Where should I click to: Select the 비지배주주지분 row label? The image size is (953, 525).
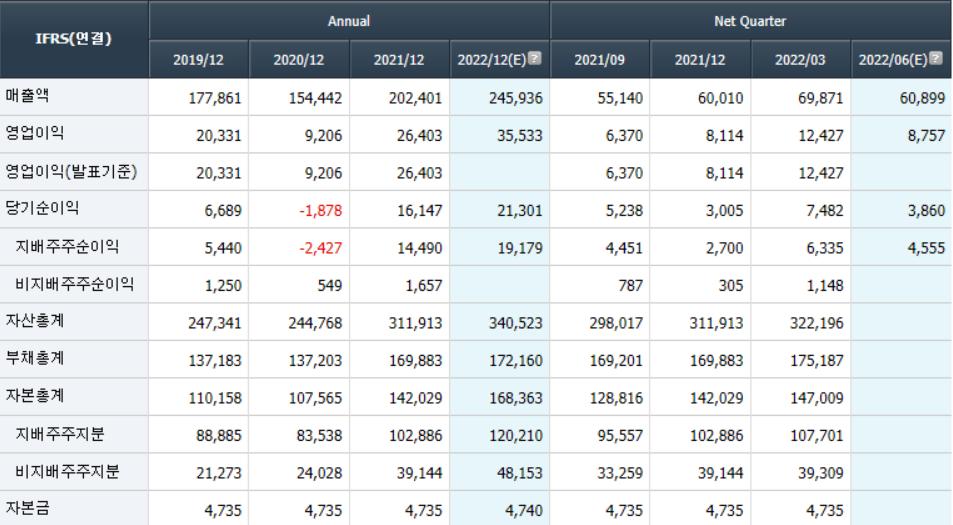[x=67, y=472]
